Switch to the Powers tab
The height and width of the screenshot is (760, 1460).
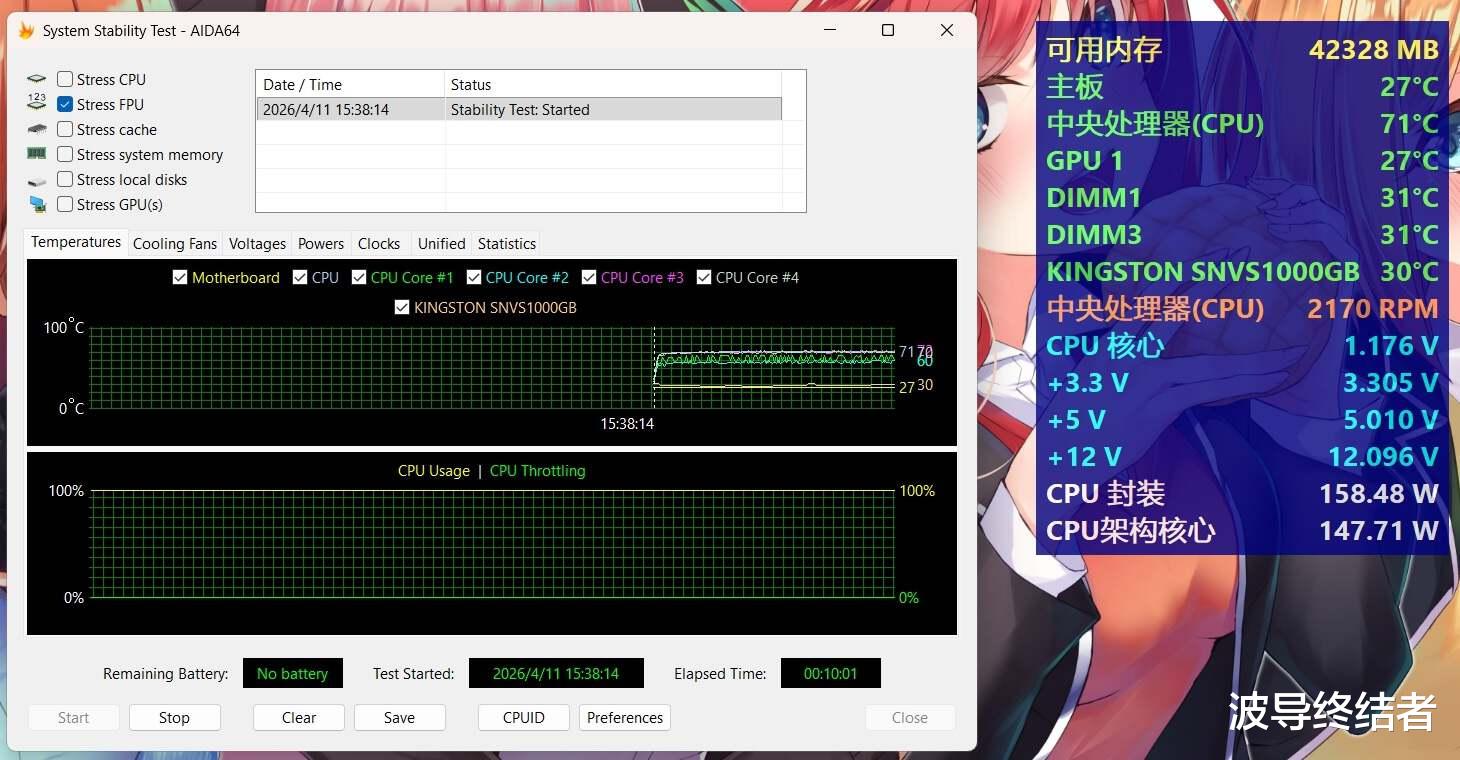click(321, 243)
